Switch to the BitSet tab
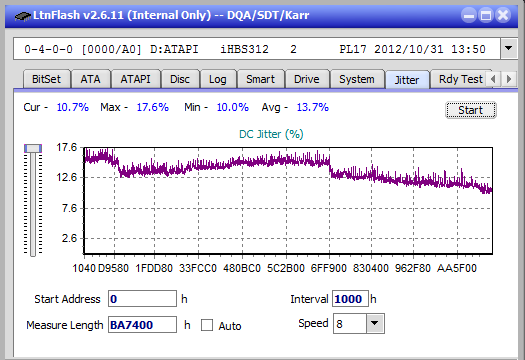 coord(47,79)
